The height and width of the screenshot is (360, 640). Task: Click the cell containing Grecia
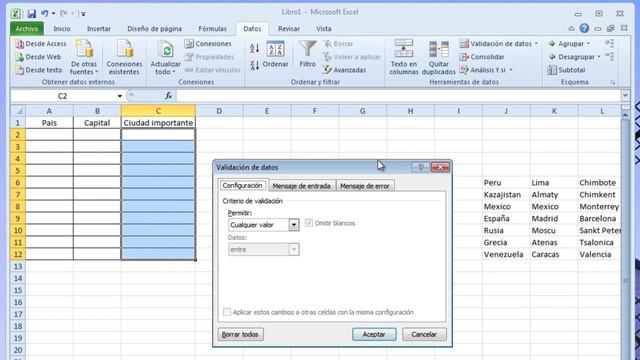(506, 242)
